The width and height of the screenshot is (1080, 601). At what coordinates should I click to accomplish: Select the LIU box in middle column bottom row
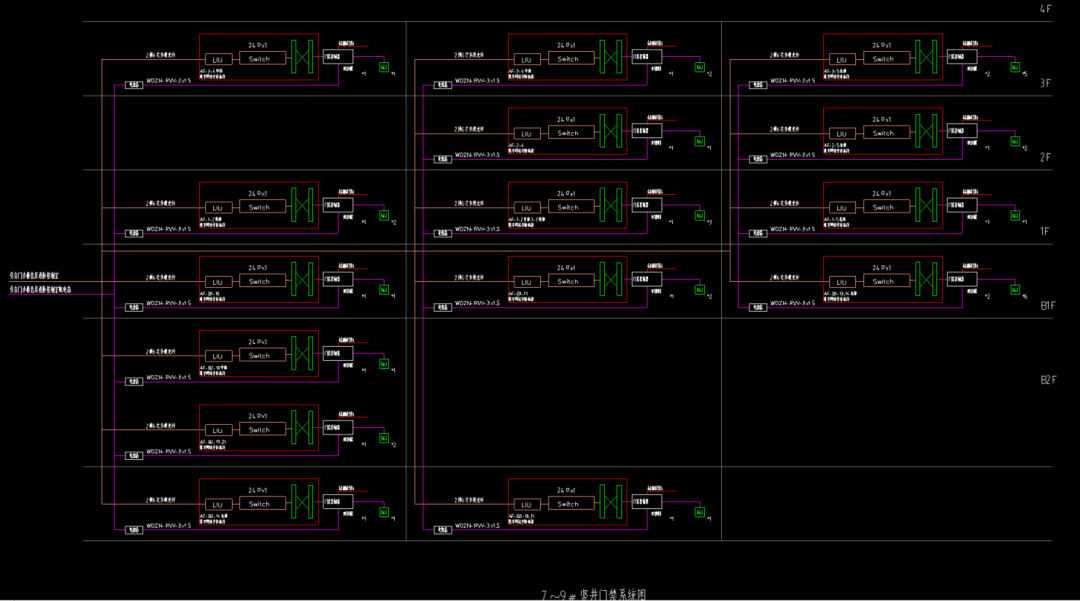pyautogui.click(x=525, y=504)
